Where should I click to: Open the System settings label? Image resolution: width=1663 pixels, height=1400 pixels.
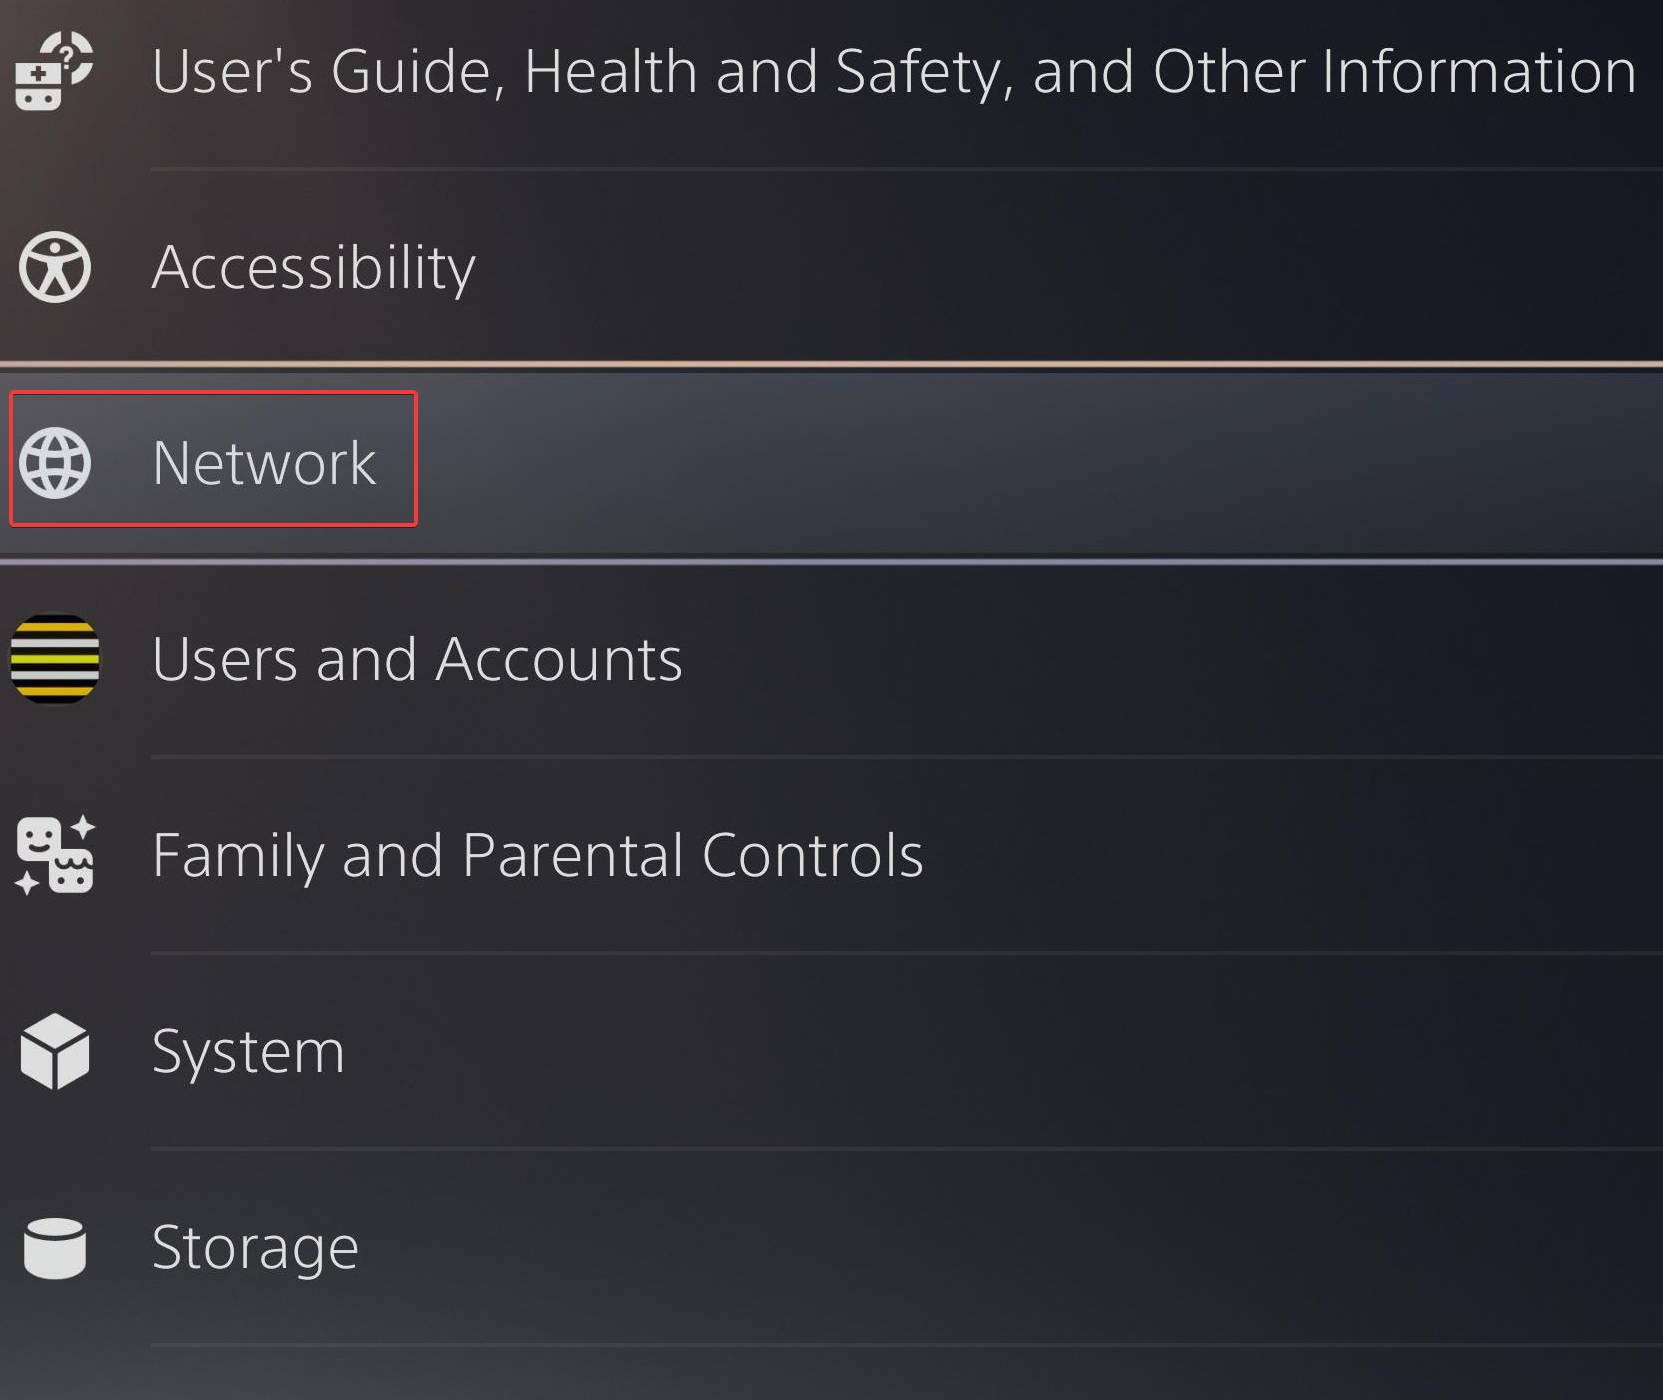coord(248,1051)
